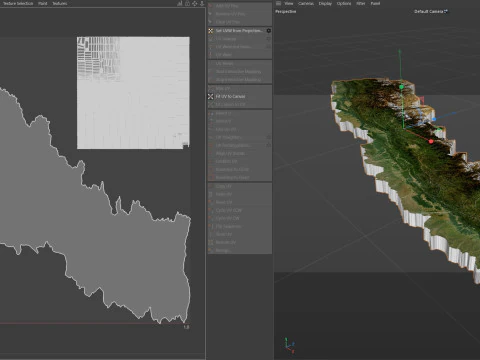
Task: Click the Paste UV command
Action: pos(240,194)
